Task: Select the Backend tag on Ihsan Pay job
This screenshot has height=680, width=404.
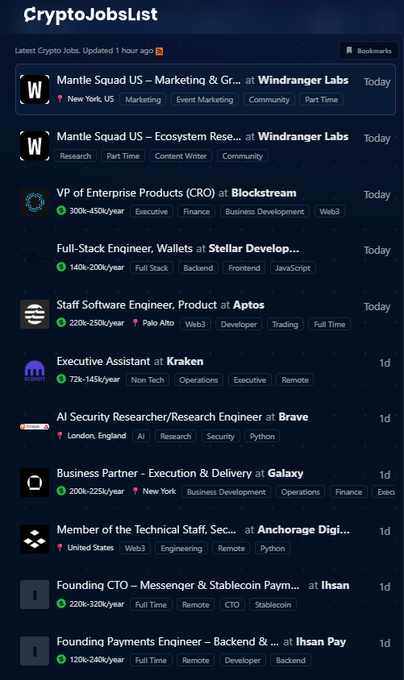Action: (x=290, y=660)
